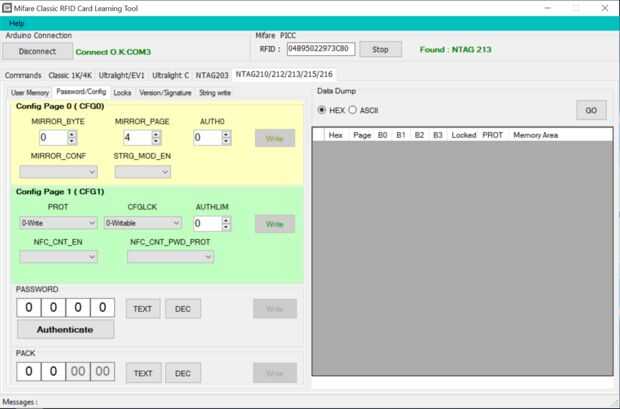Open the String write sub-tab
620x409 pixels.
coord(215,93)
